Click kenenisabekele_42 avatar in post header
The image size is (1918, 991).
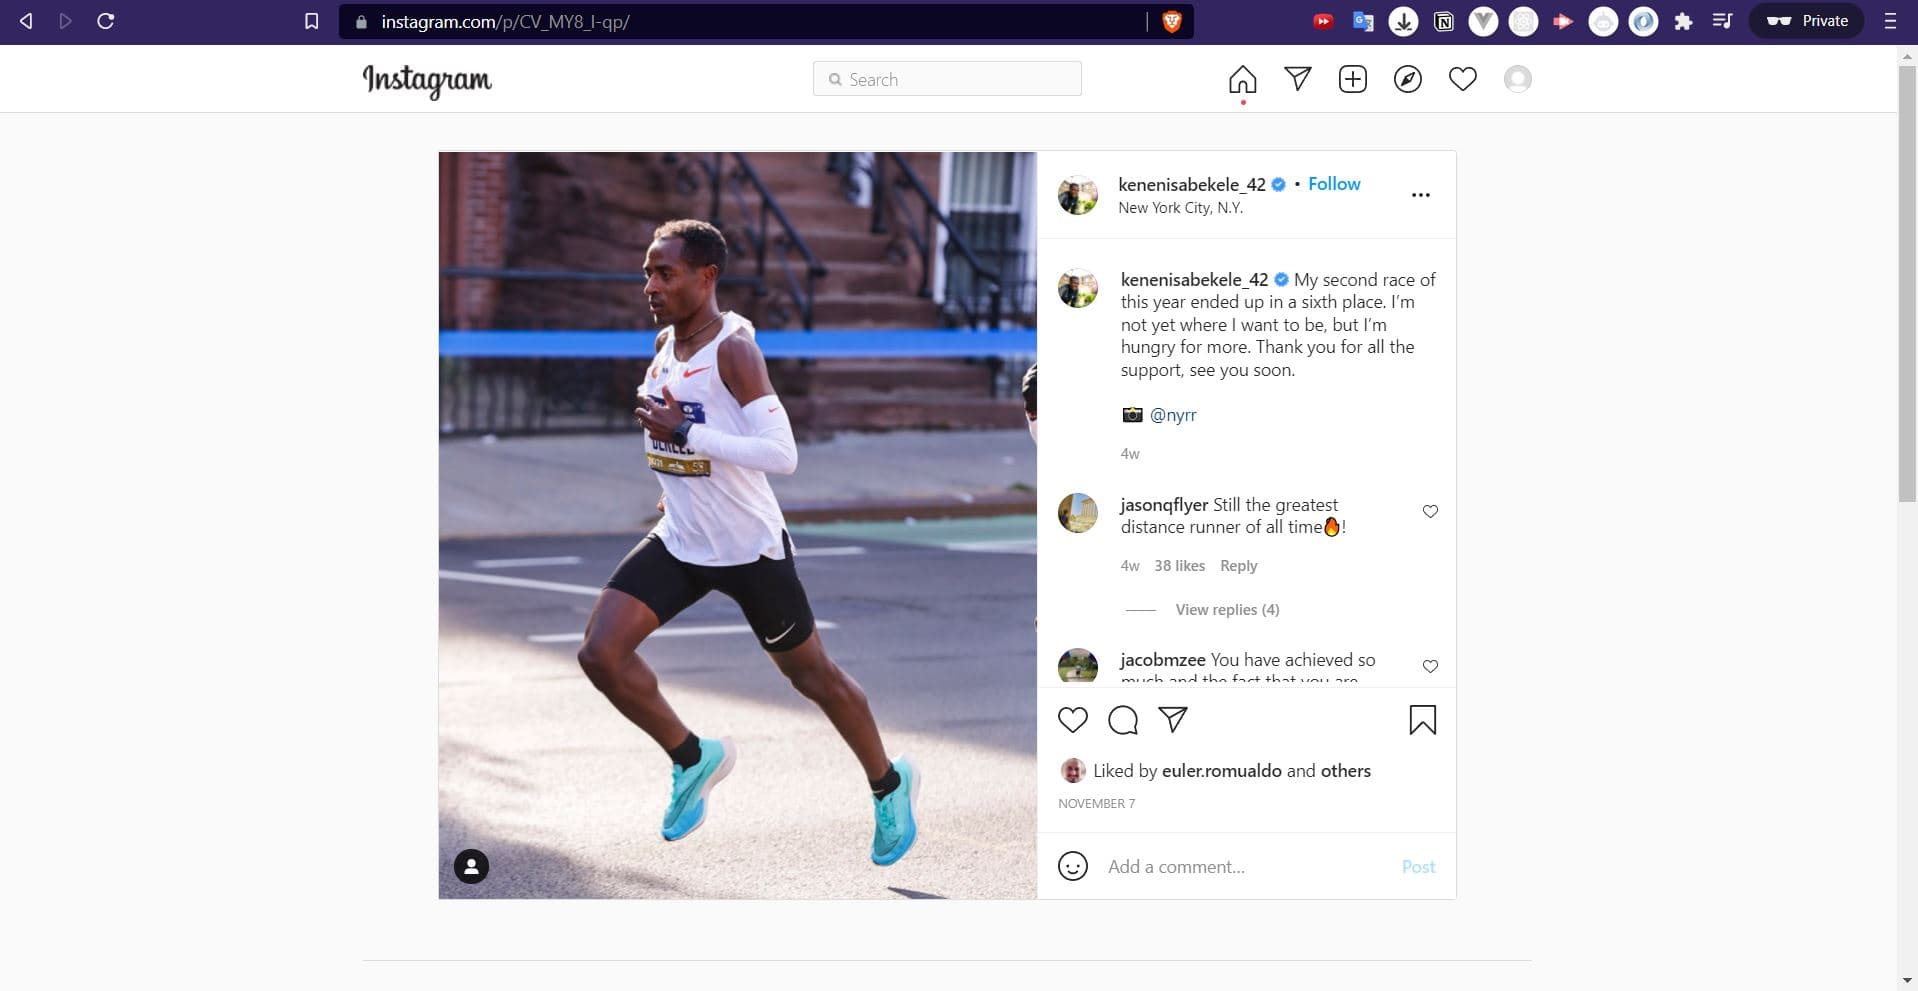1078,195
